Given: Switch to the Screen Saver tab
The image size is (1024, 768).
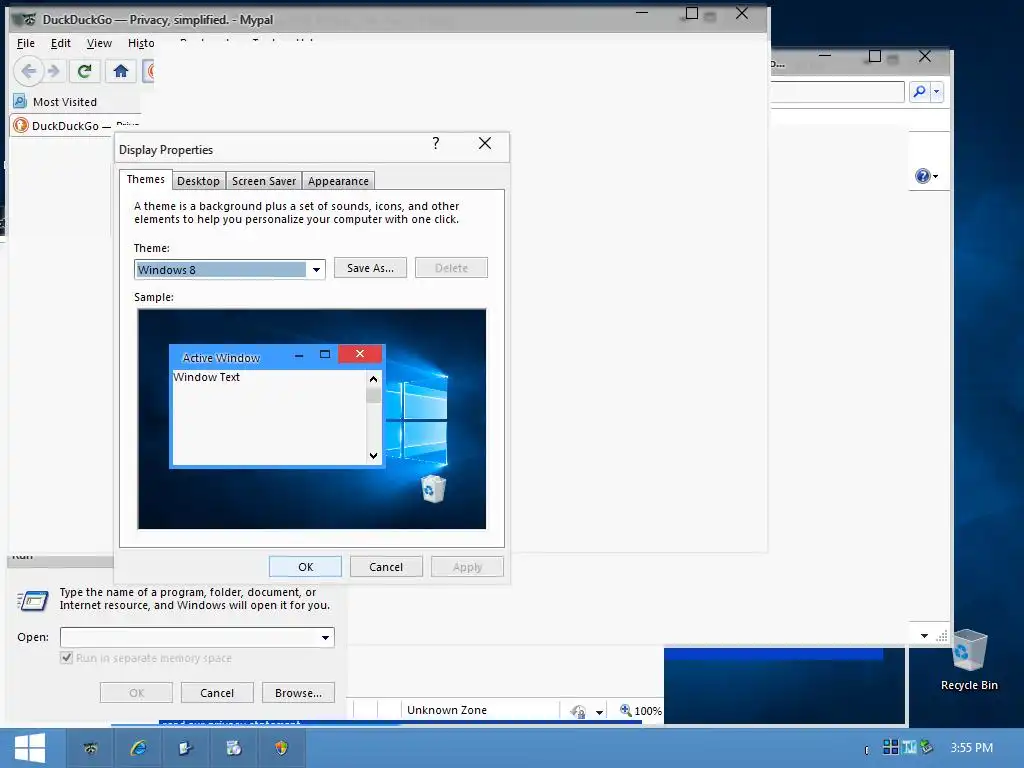Looking at the screenshot, I should (x=264, y=181).
